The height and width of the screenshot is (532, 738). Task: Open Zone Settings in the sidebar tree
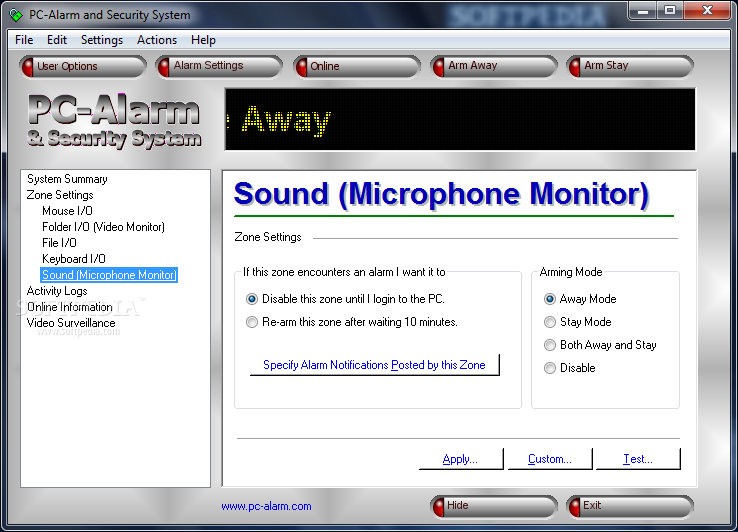(60, 195)
